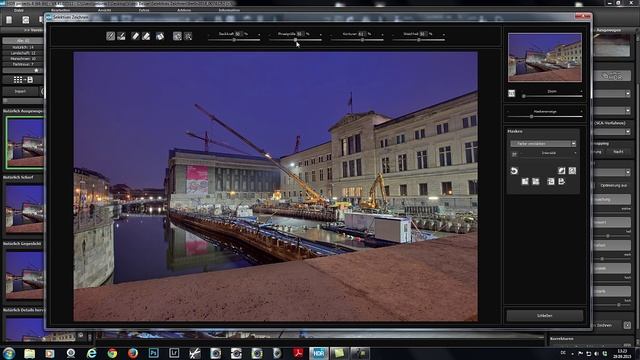Click the star favorites filter in the left panel
The image size is (640, 360).
36,70
